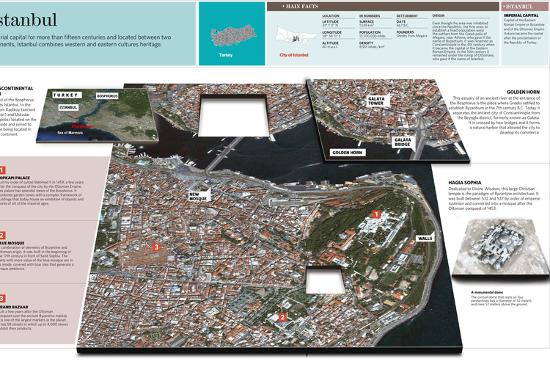
Task: Click the red 2 badge in left sidebar
Action: click(2, 235)
